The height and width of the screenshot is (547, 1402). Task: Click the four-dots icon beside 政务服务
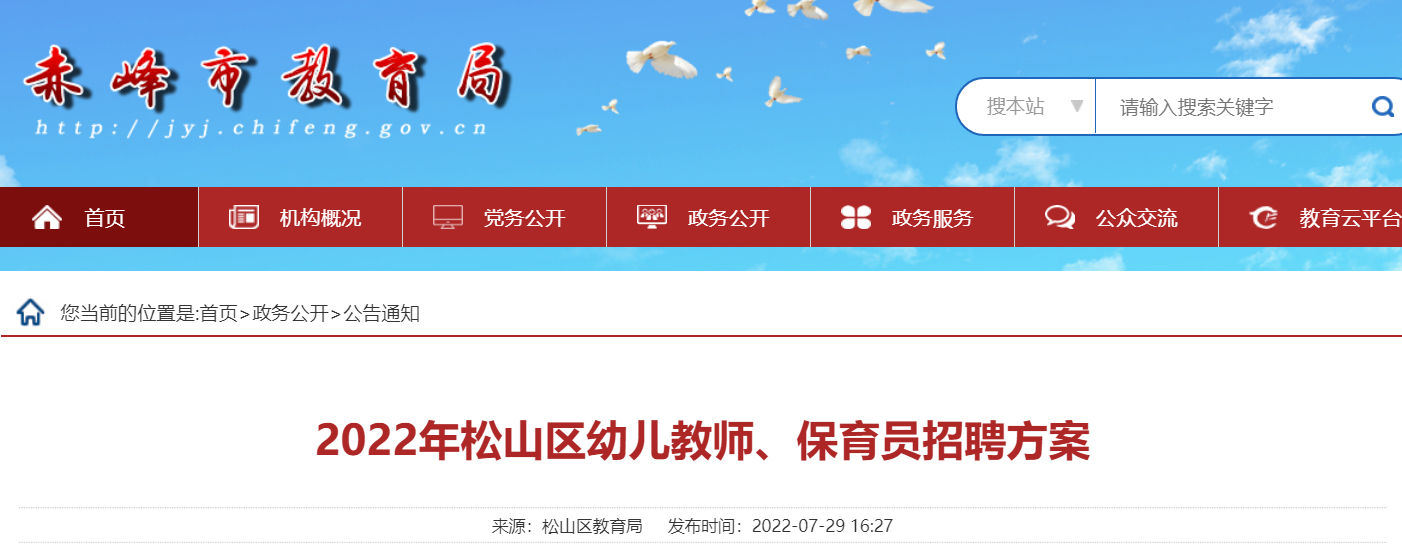click(856, 217)
